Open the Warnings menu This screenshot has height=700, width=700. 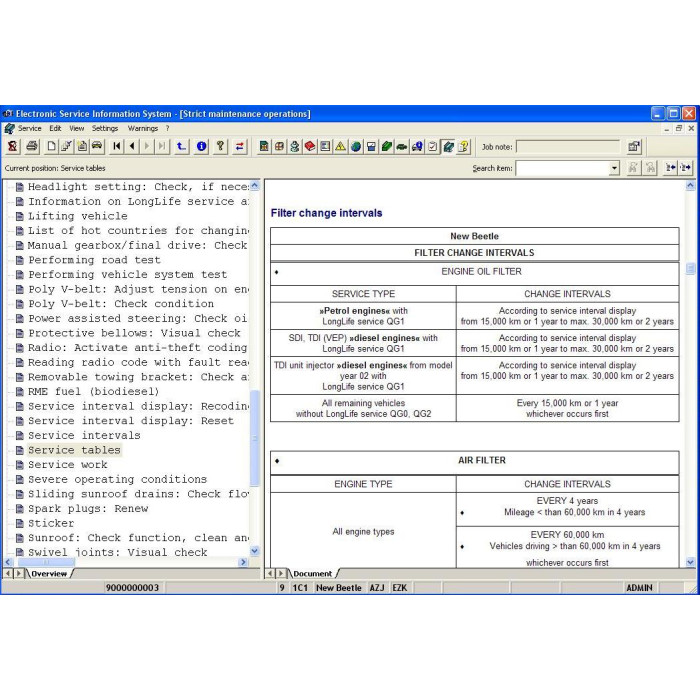pyautogui.click(x=143, y=128)
